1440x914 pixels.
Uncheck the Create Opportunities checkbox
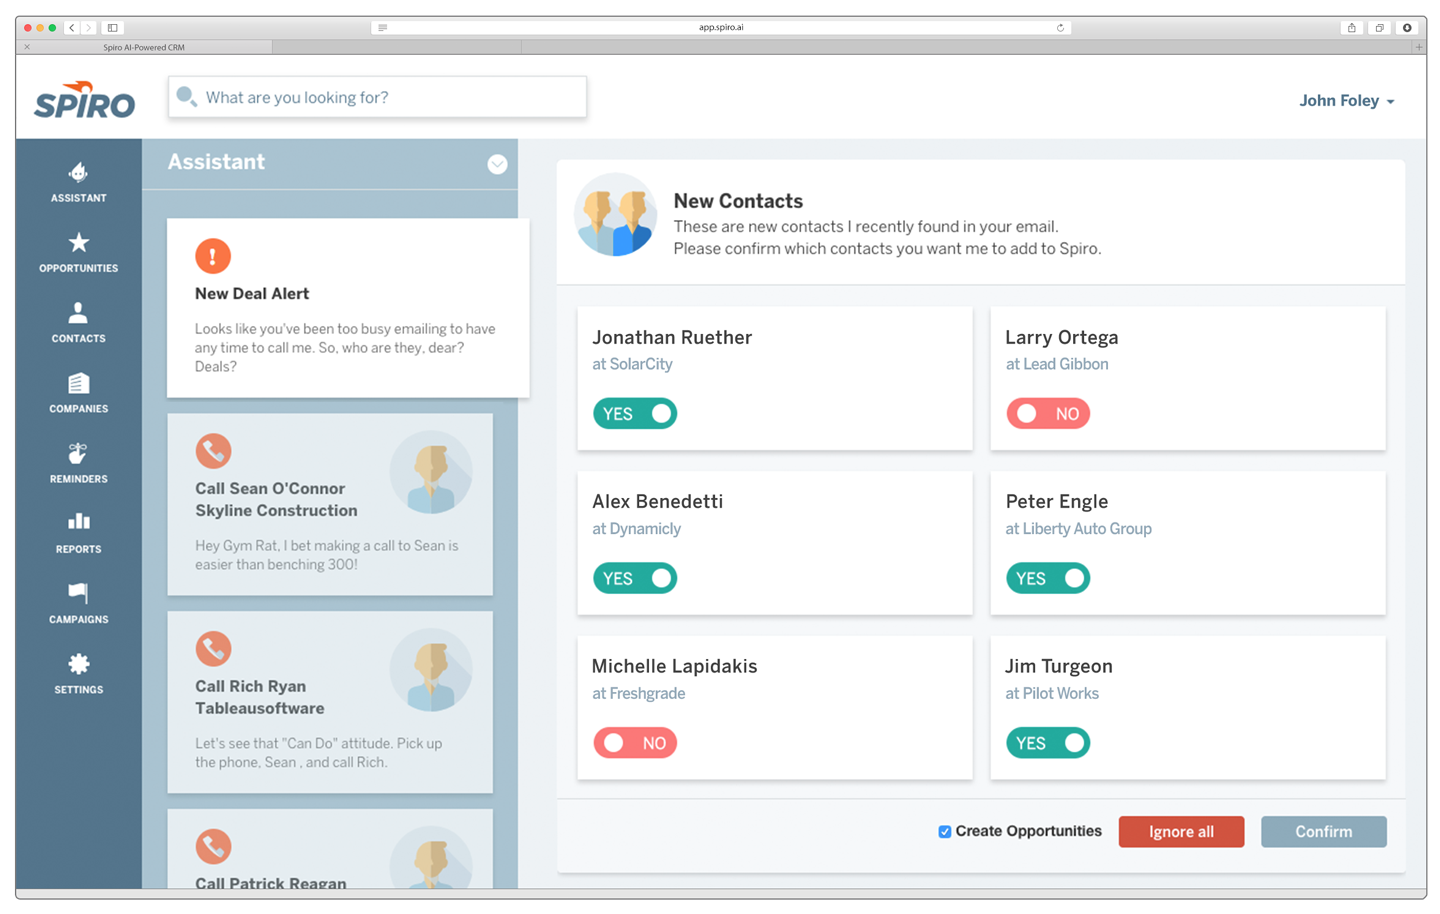tap(945, 832)
